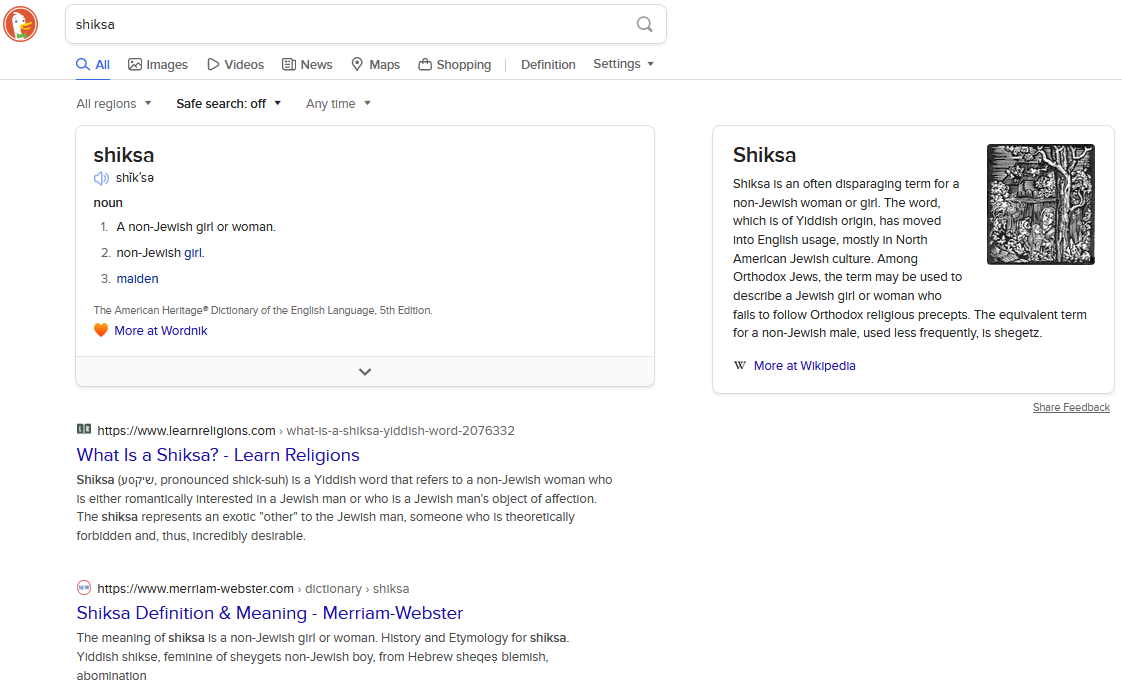Click the 'noun' part-of-speech label

click(108, 203)
